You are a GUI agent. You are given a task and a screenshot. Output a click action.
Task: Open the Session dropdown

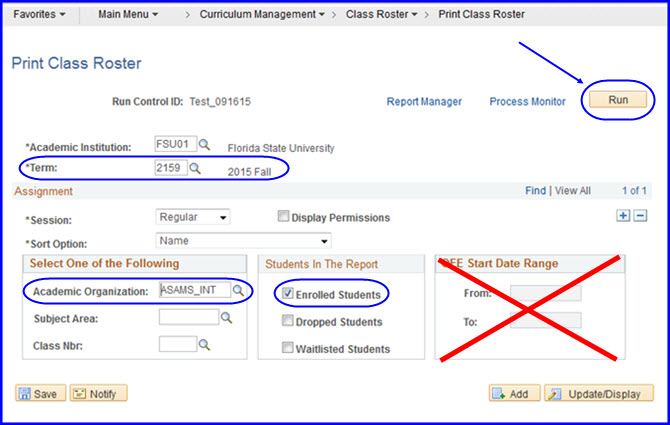[193, 217]
